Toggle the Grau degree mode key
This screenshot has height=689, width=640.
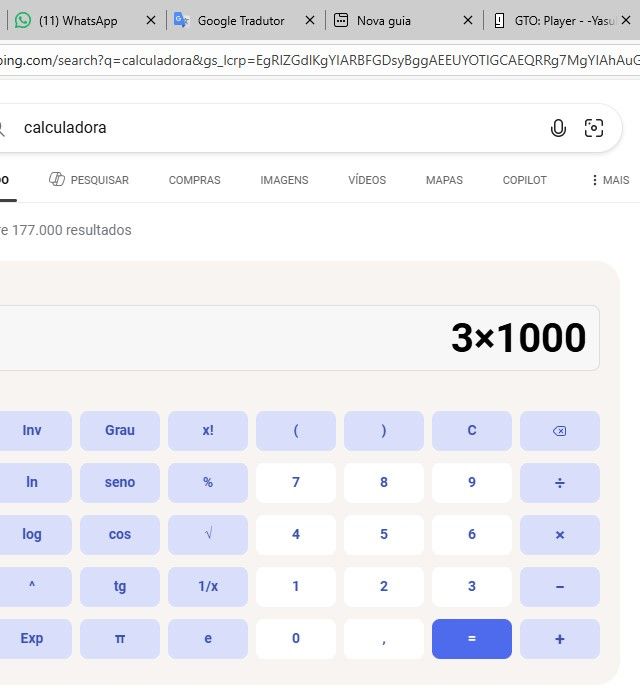(x=120, y=431)
